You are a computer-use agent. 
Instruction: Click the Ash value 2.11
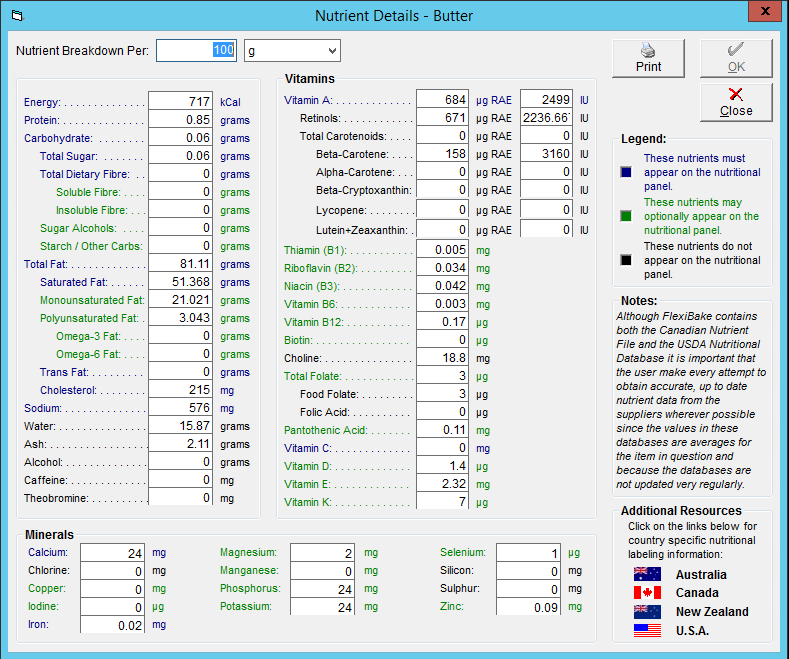(181, 444)
